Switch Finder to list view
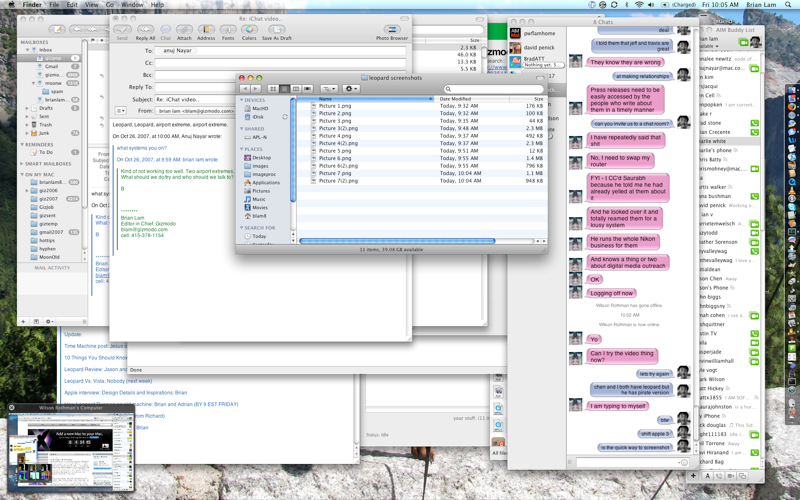This screenshot has width=800, height=500. point(285,89)
